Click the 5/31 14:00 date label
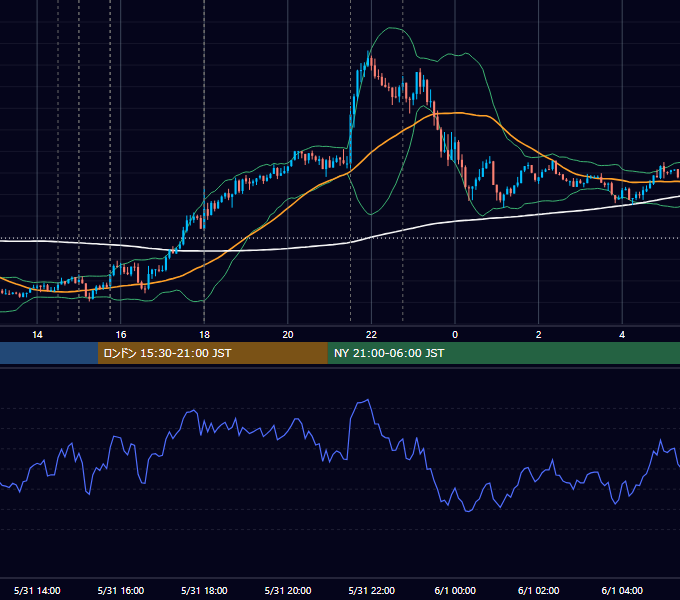This screenshot has height=600, width=680. 37,590
